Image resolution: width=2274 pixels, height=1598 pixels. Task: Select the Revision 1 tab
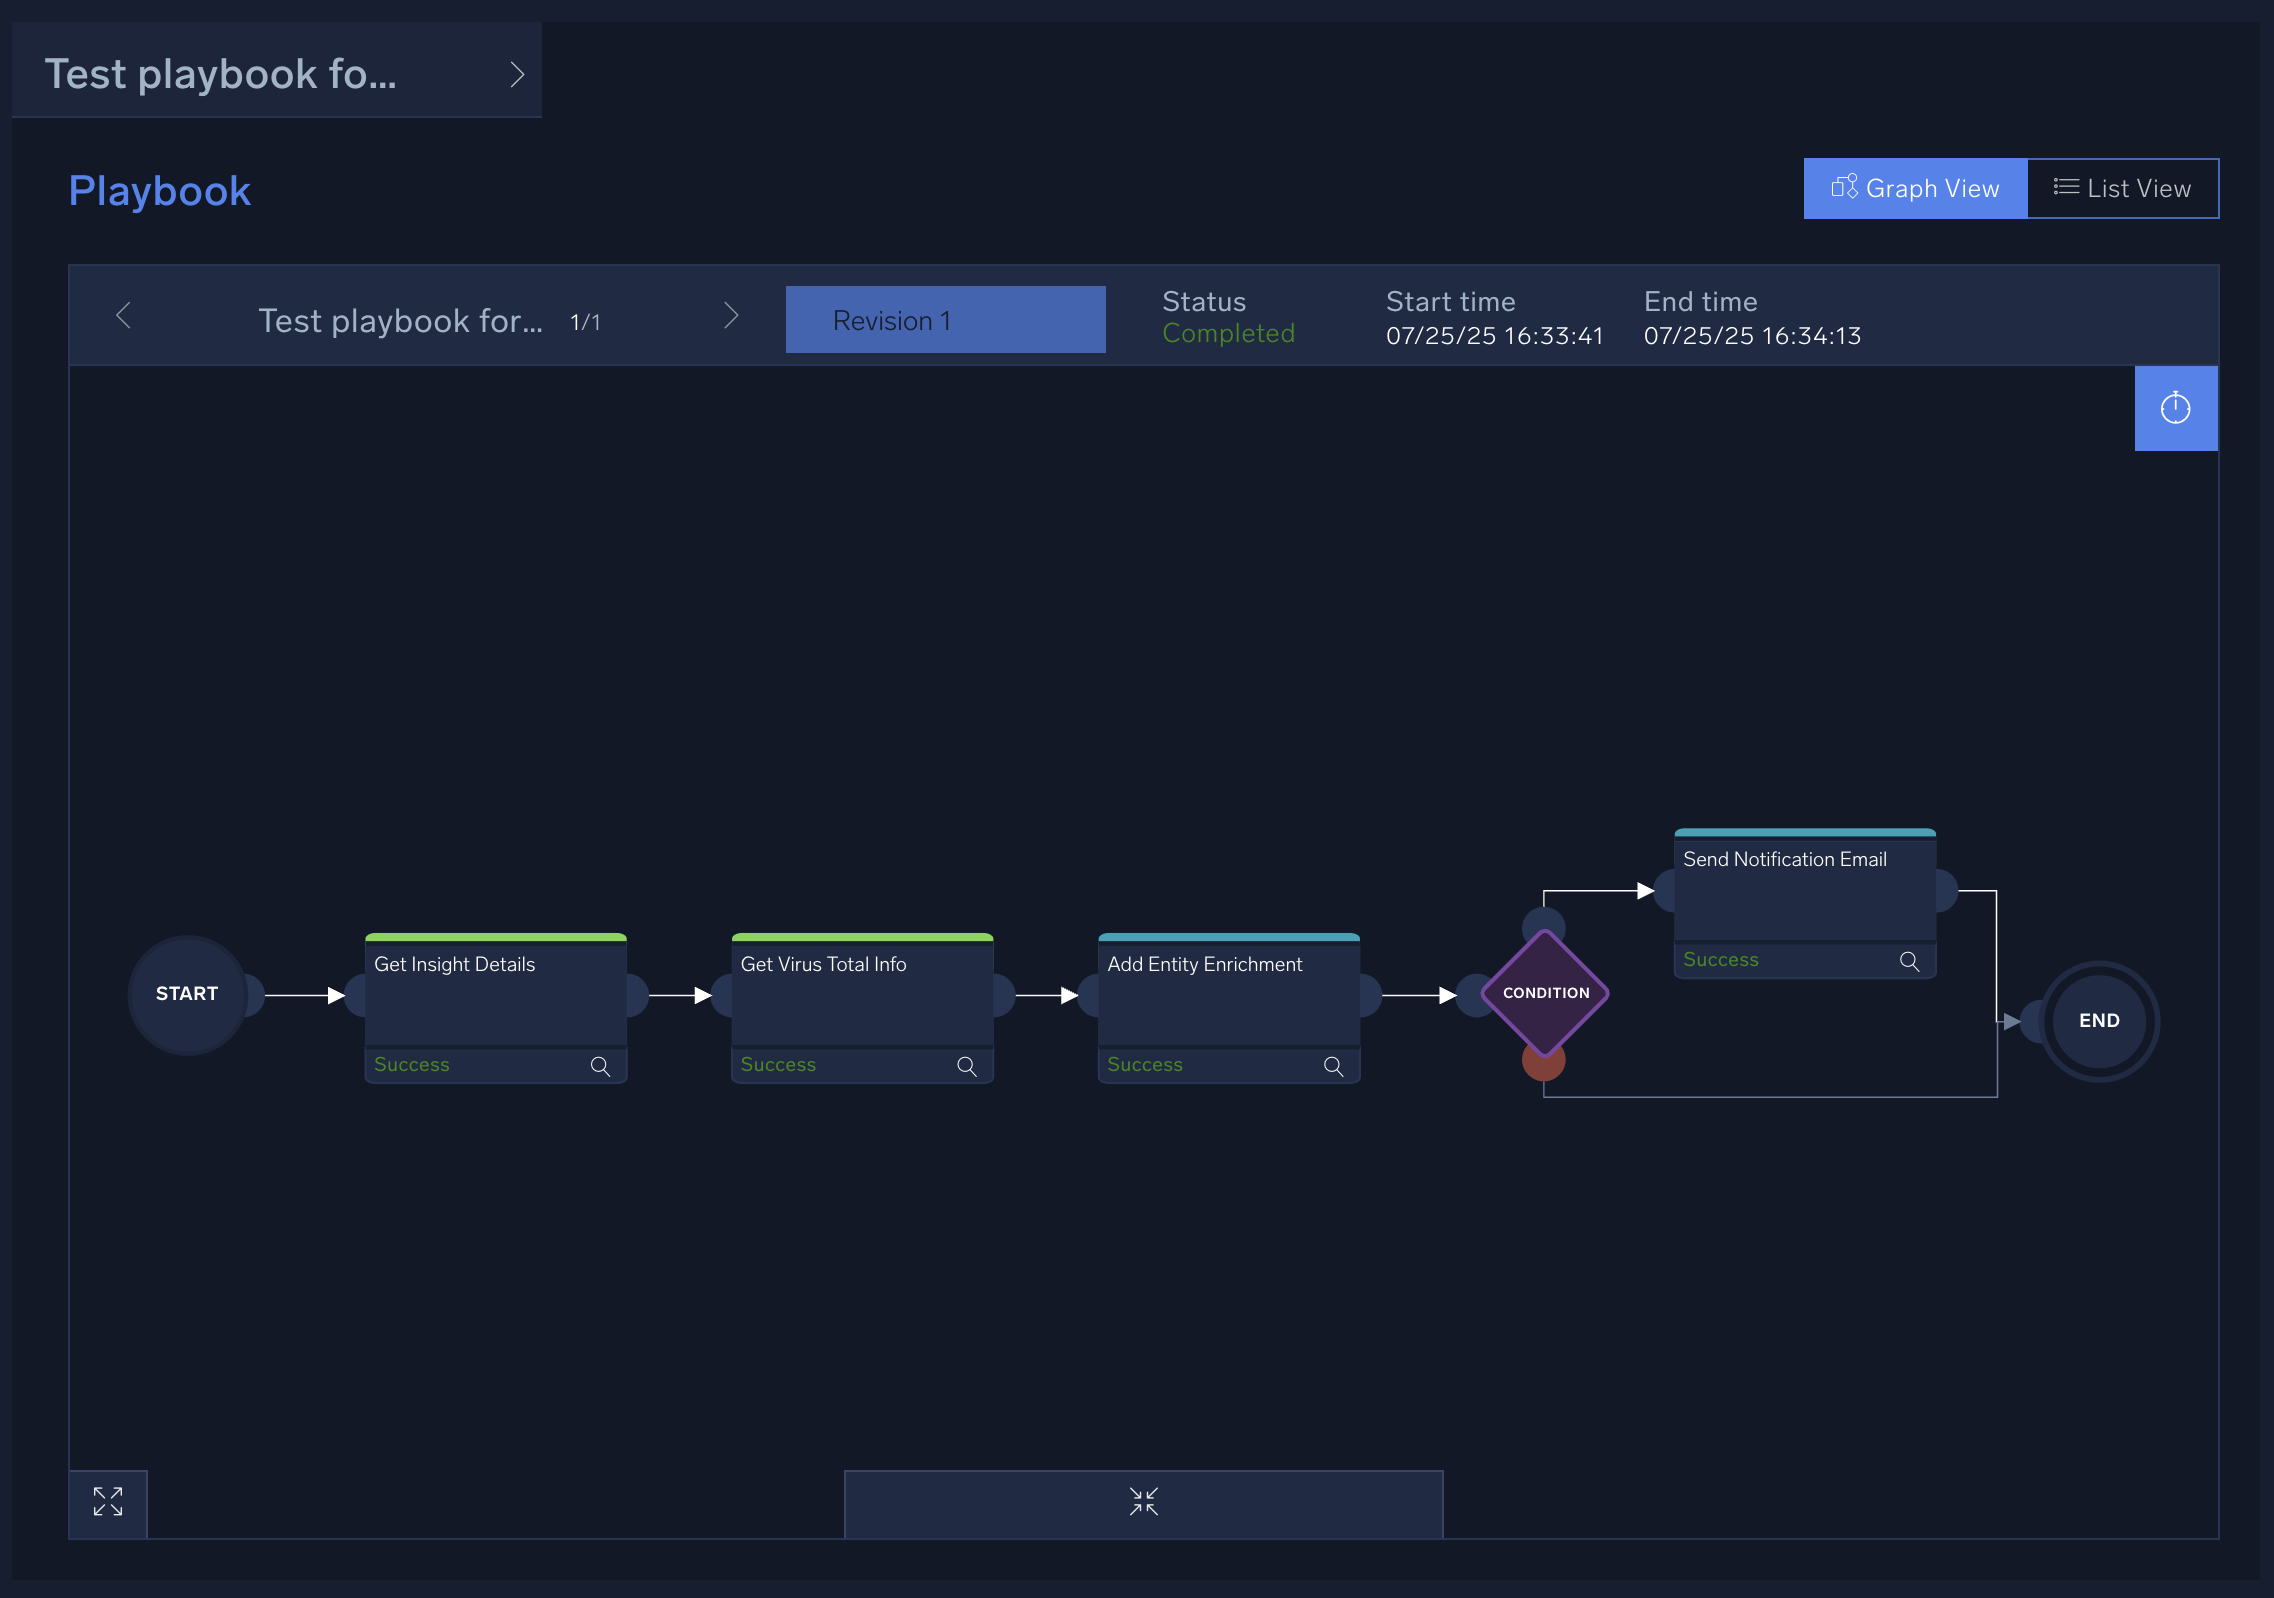(945, 320)
